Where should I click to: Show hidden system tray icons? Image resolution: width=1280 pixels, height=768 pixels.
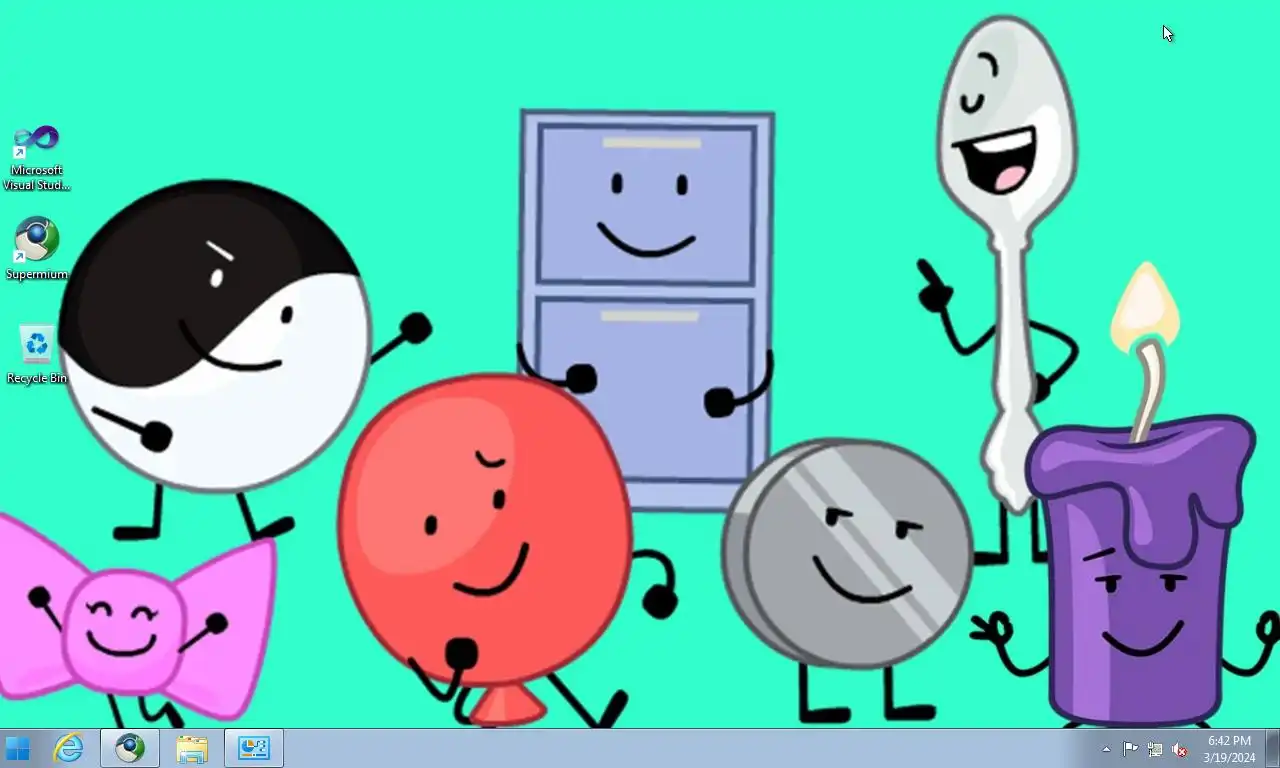click(1106, 749)
